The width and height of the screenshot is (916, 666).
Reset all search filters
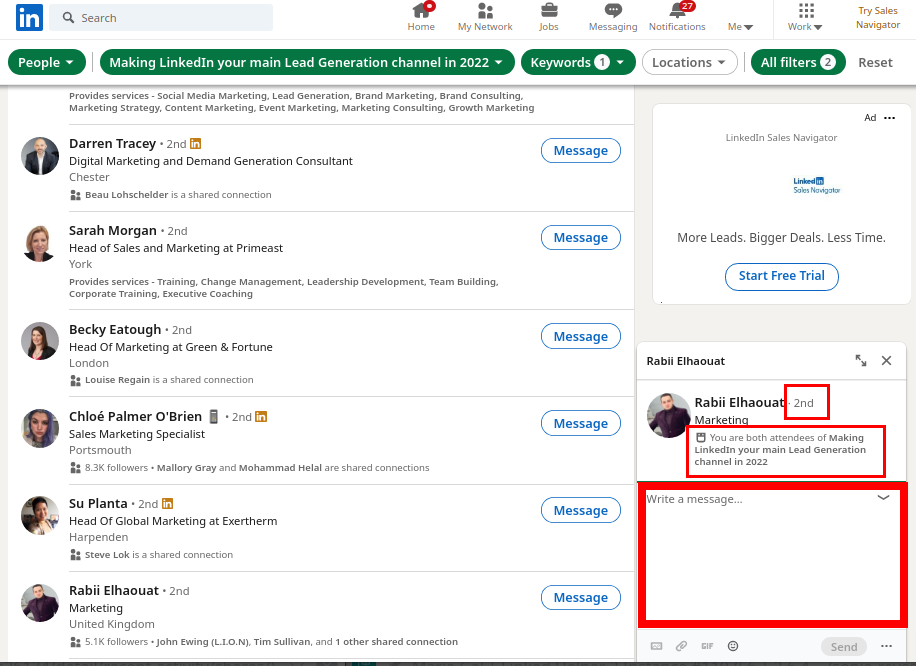[x=875, y=63]
